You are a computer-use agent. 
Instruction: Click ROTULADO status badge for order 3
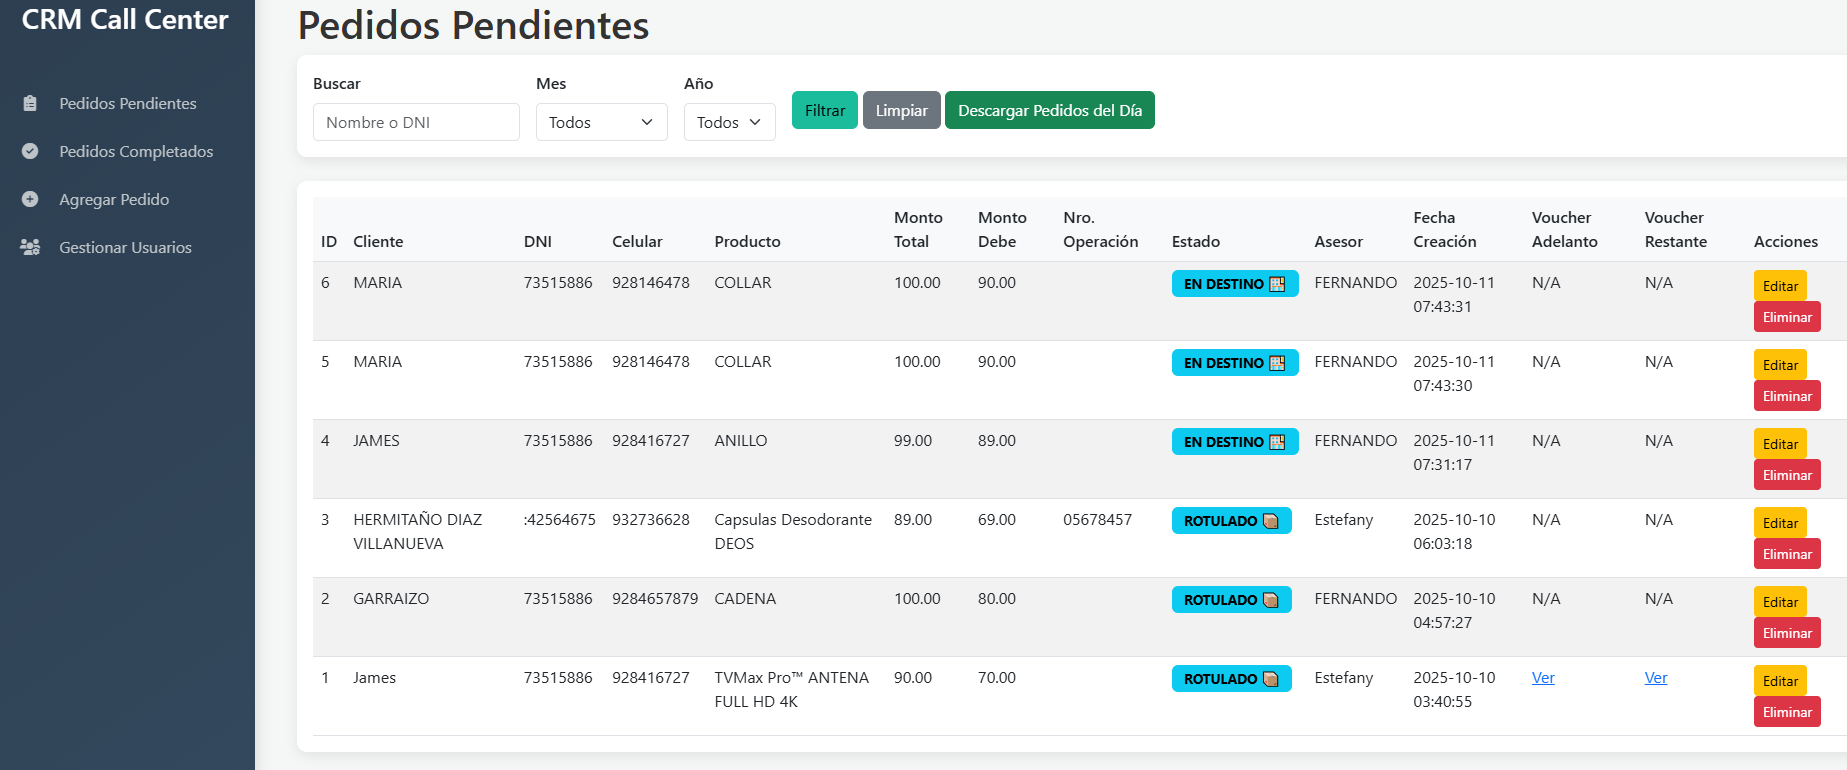[x=1231, y=521]
